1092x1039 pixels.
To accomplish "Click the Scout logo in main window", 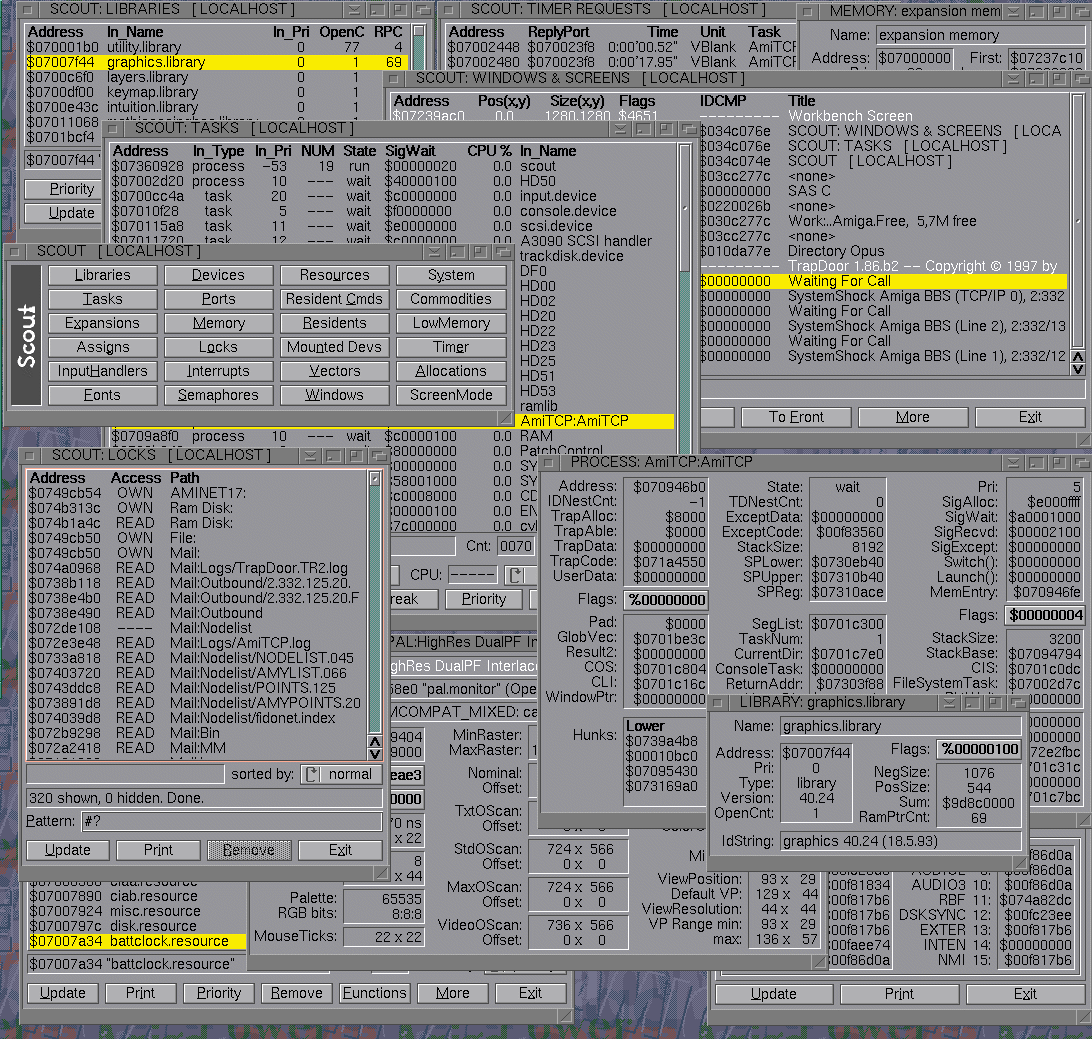I will pyautogui.click(x=26, y=336).
